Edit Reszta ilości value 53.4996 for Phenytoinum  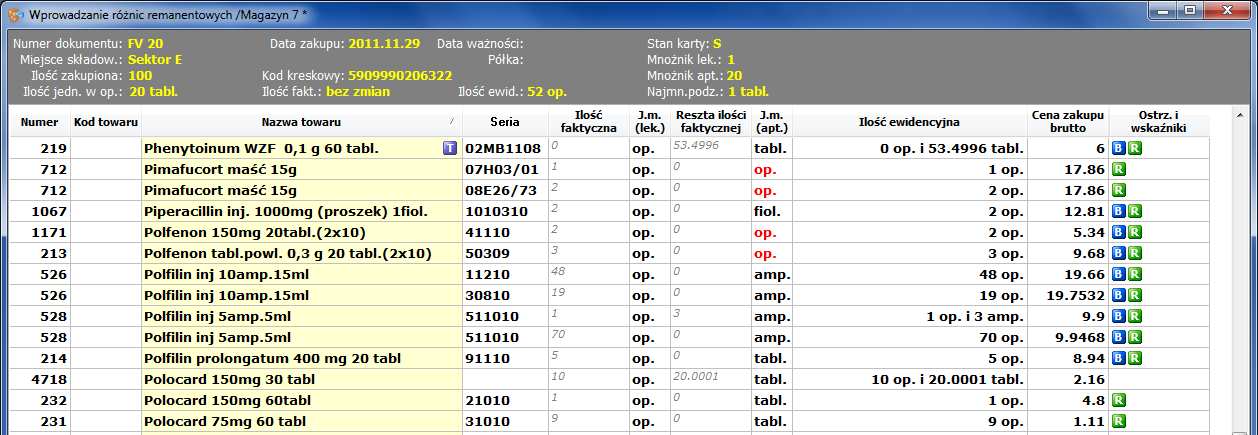tap(709, 148)
